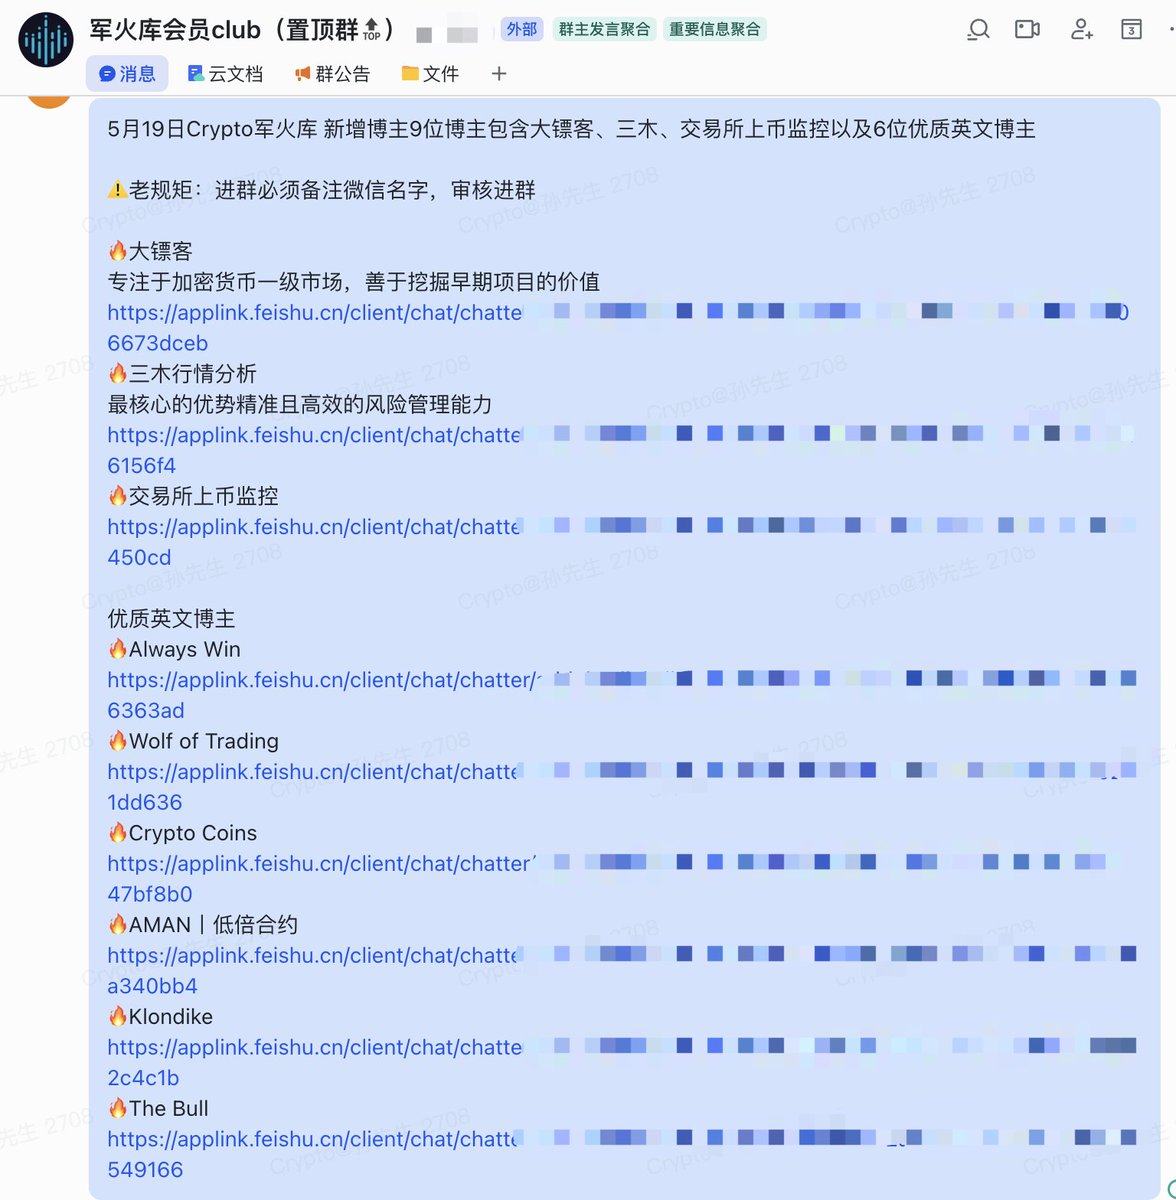The image size is (1176, 1200).
Task: Click the link ending 47bf8b0
Action: [x=150, y=895]
